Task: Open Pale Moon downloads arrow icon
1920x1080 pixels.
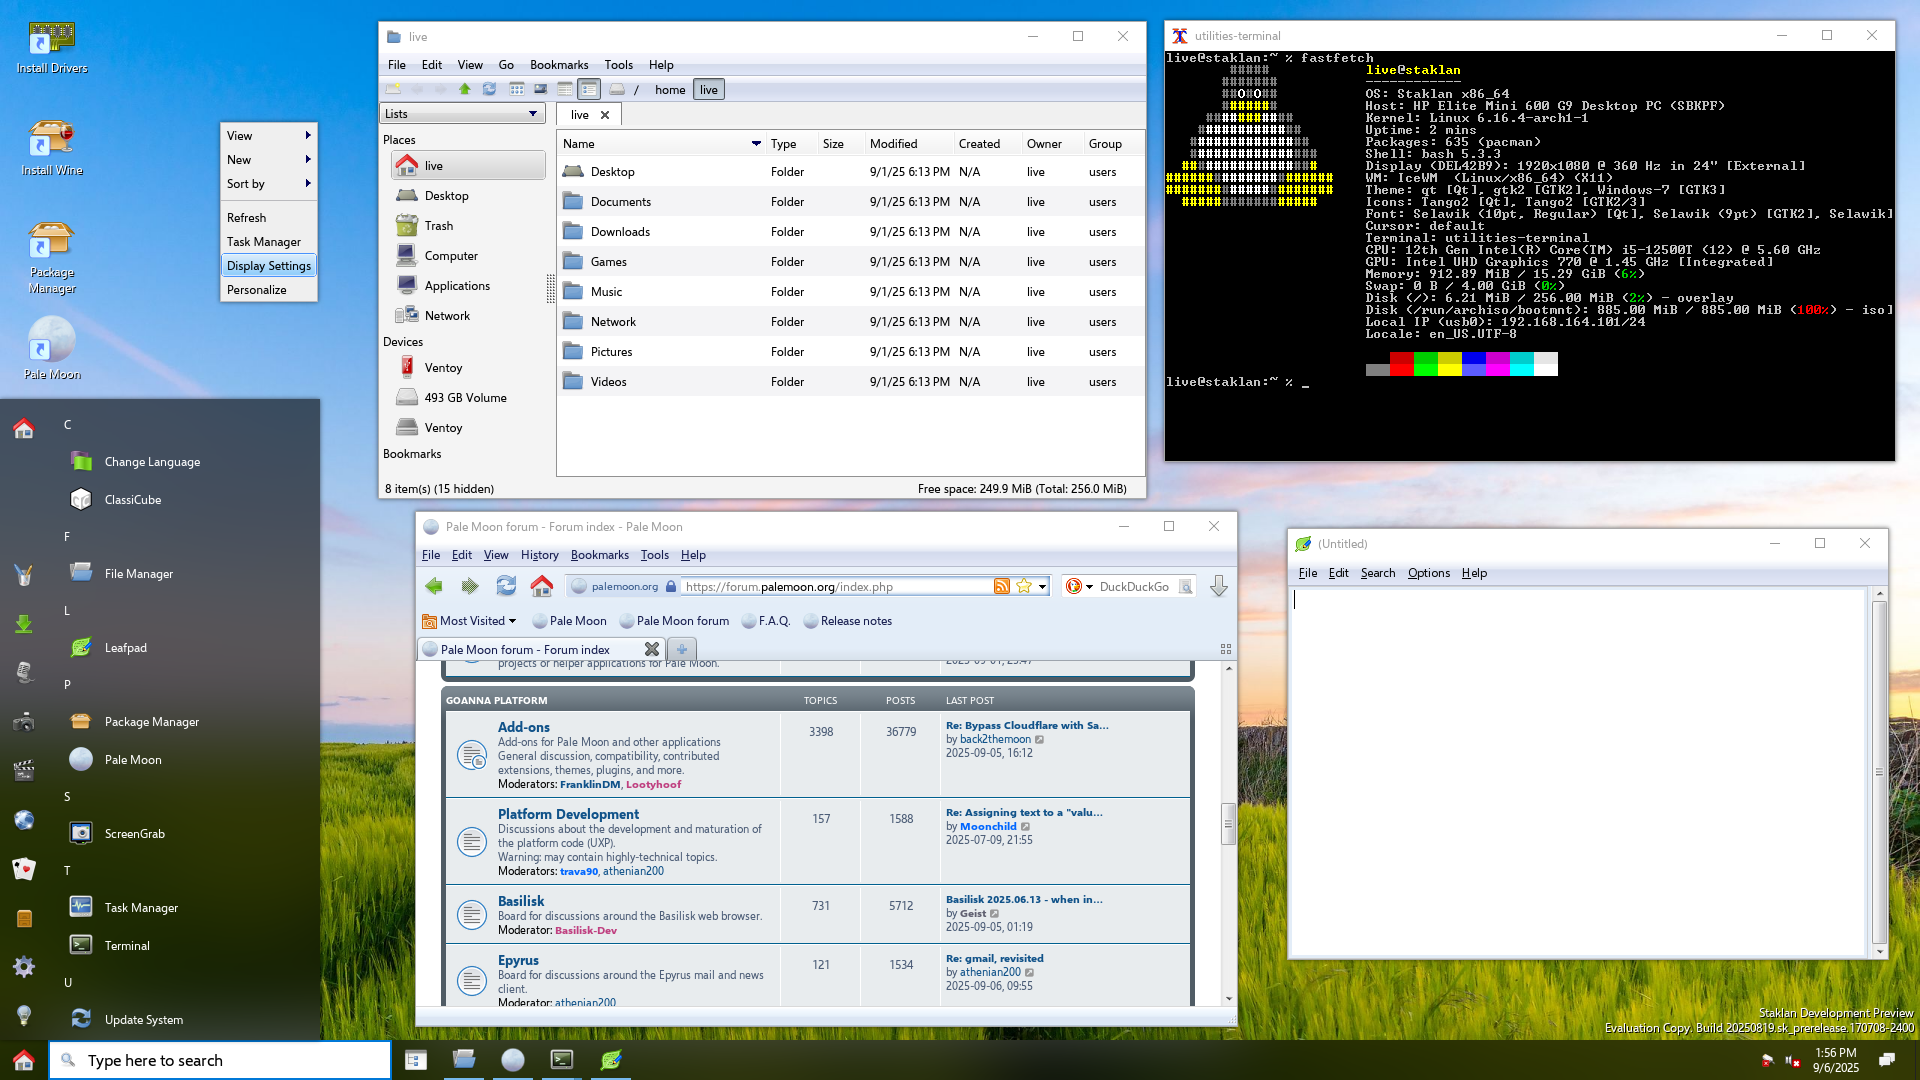Action: point(1218,586)
